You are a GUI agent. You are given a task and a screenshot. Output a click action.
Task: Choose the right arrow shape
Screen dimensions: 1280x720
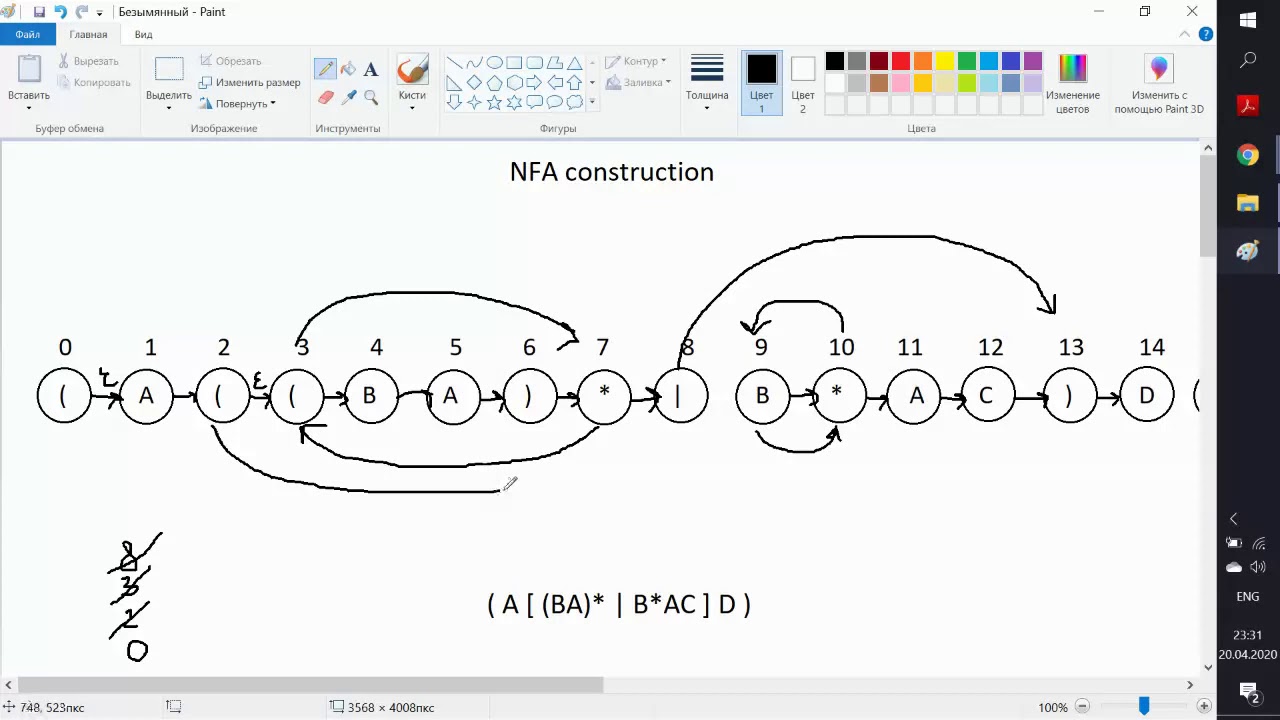click(534, 82)
